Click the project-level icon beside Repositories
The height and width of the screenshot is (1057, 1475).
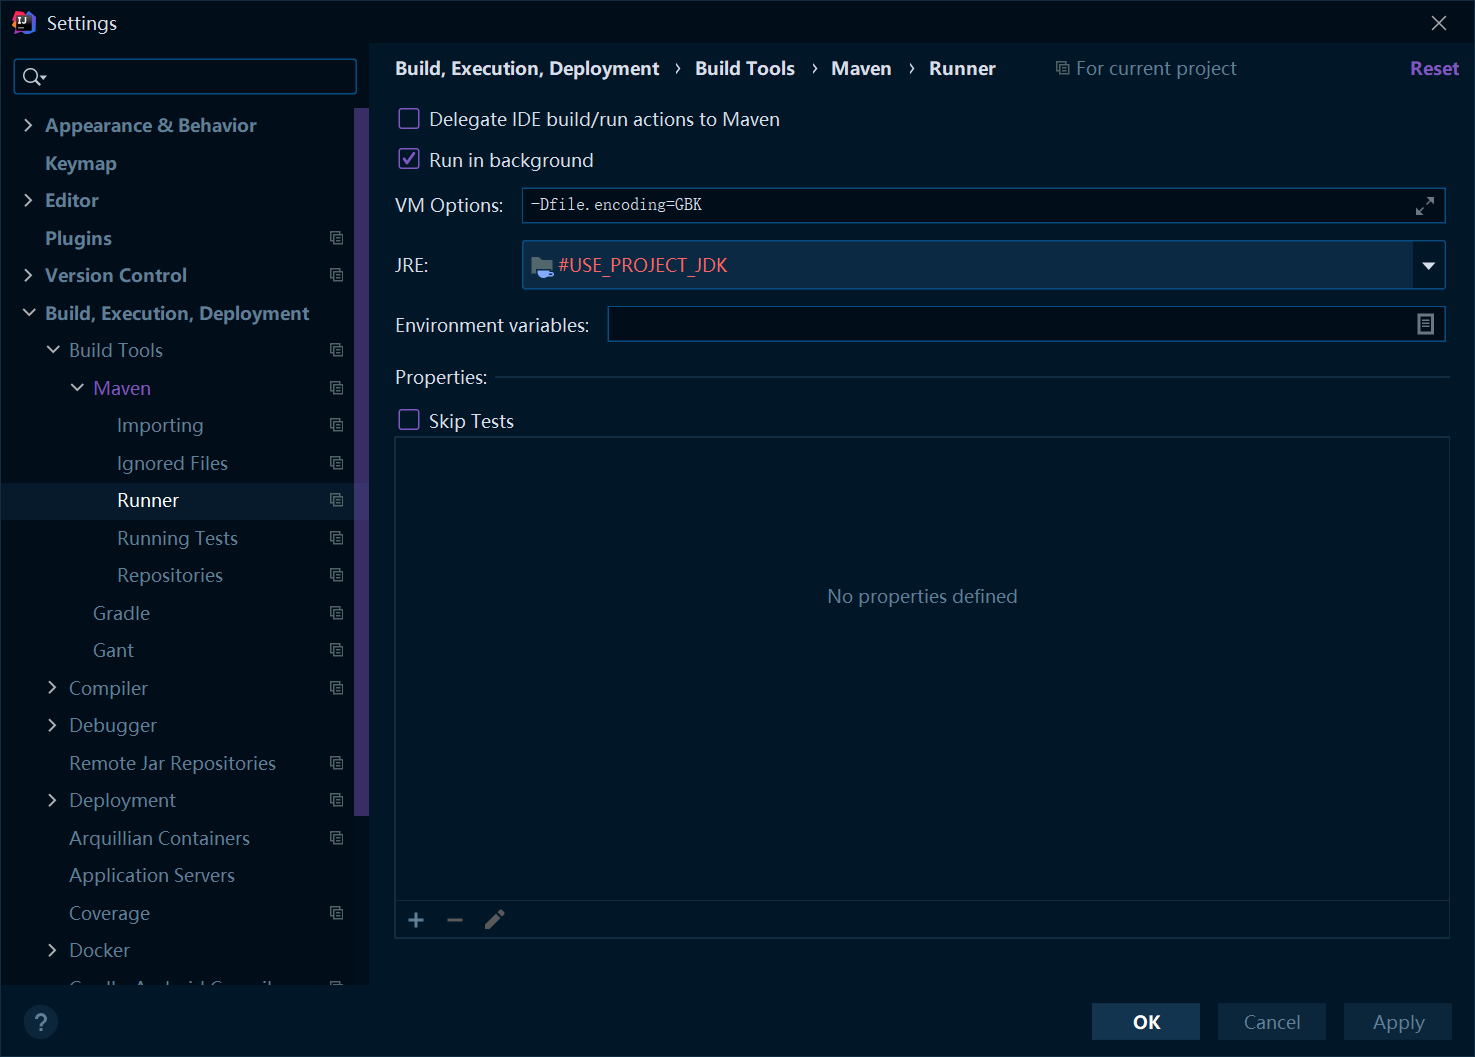[x=337, y=575]
